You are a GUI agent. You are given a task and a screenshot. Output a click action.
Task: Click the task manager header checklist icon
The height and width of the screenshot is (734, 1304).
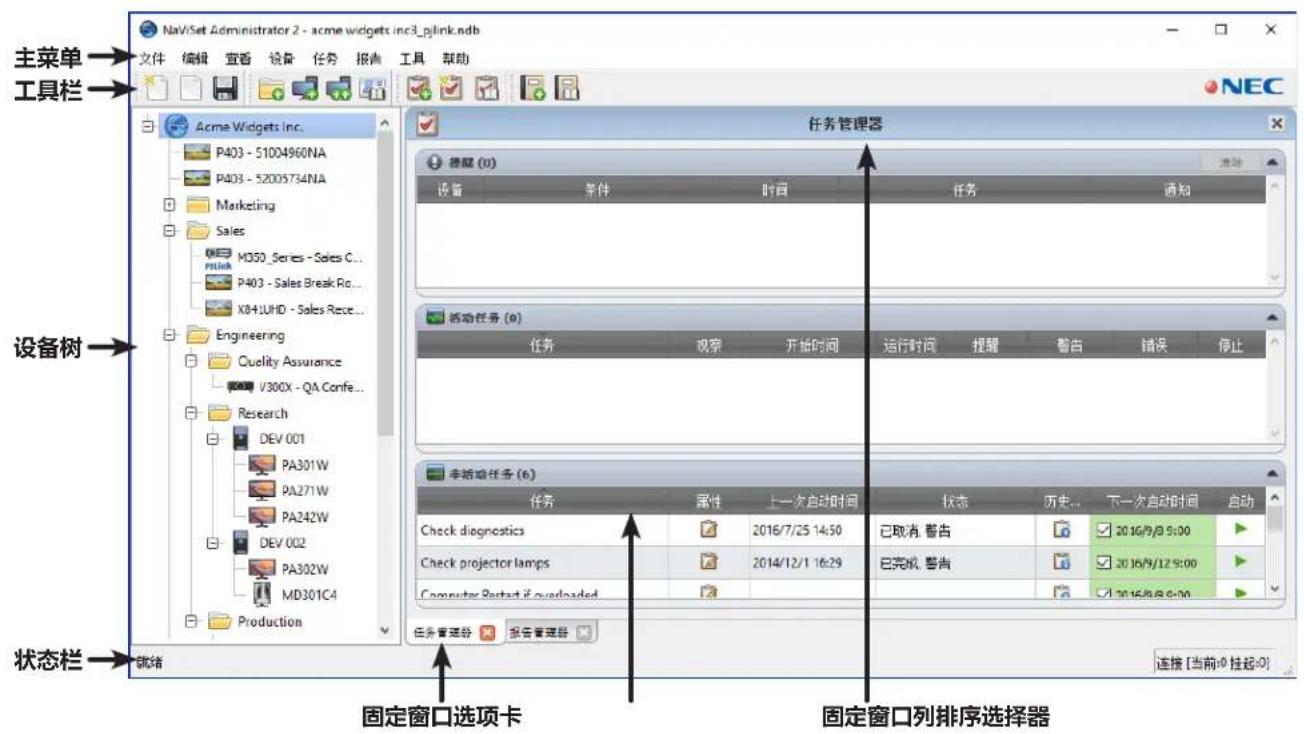tap(426, 124)
